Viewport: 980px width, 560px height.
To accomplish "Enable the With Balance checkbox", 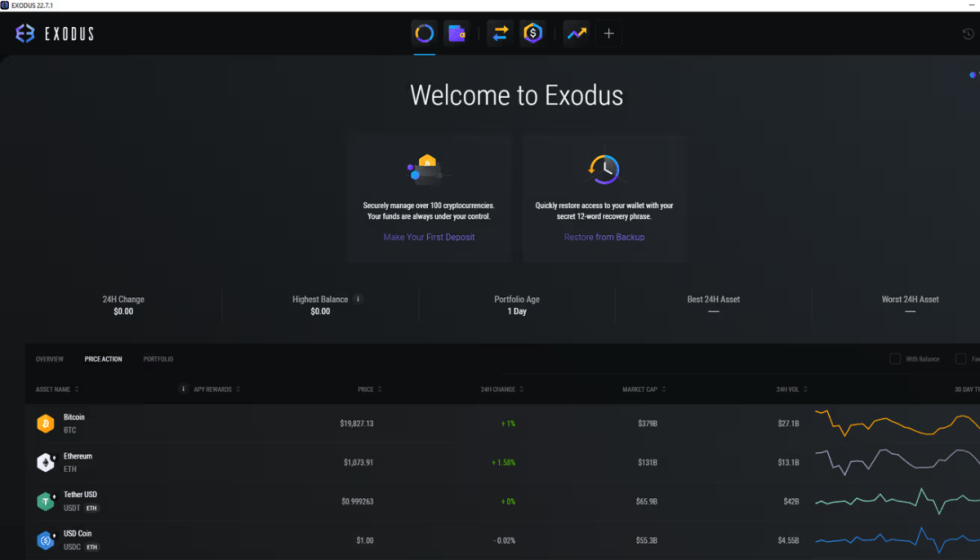I will (x=895, y=359).
